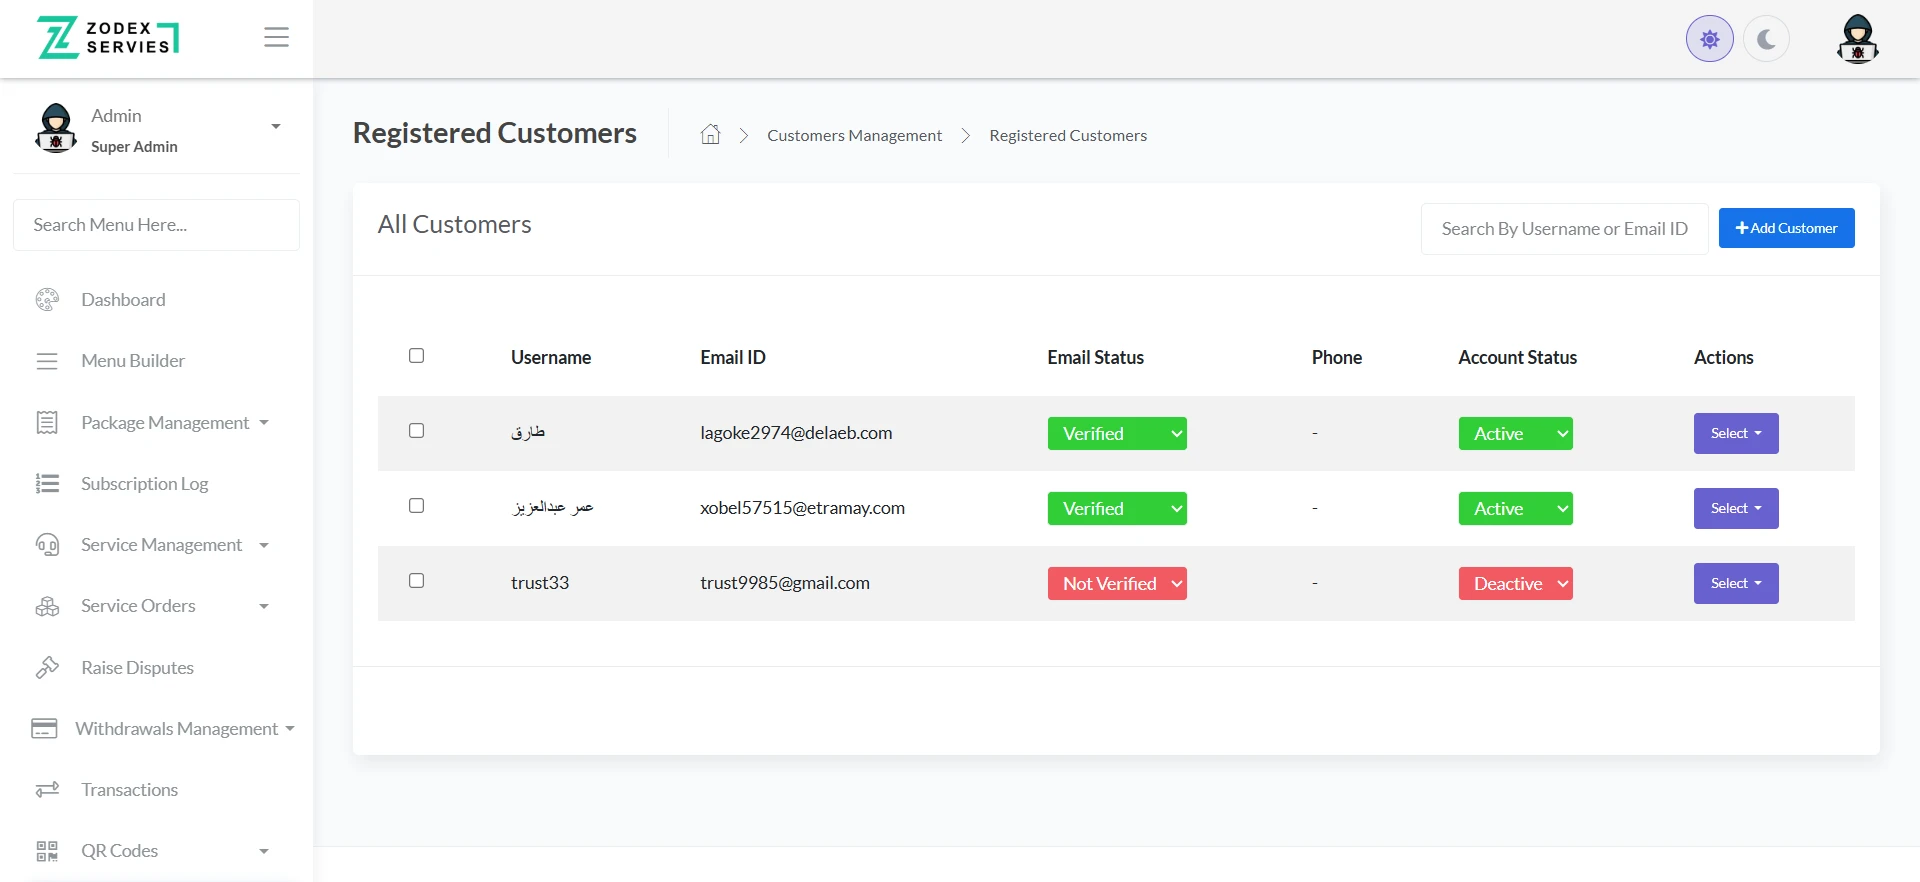
Task: Expand Package Management sidebar menu
Action: [x=165, y=423]
